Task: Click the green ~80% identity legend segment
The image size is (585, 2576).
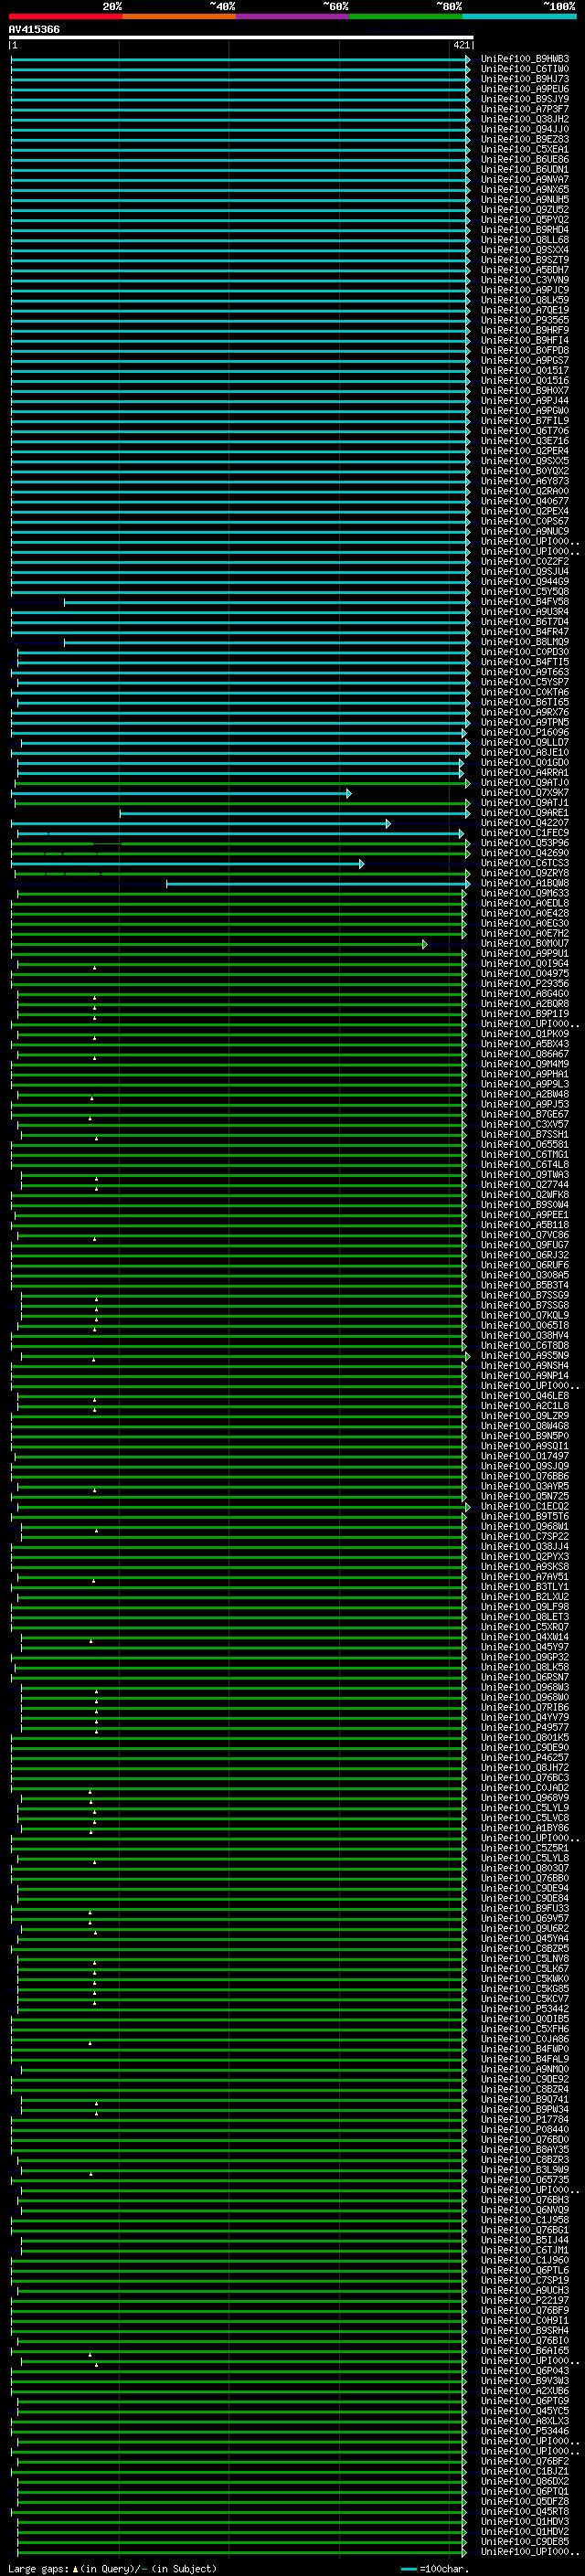Action: 405,16
